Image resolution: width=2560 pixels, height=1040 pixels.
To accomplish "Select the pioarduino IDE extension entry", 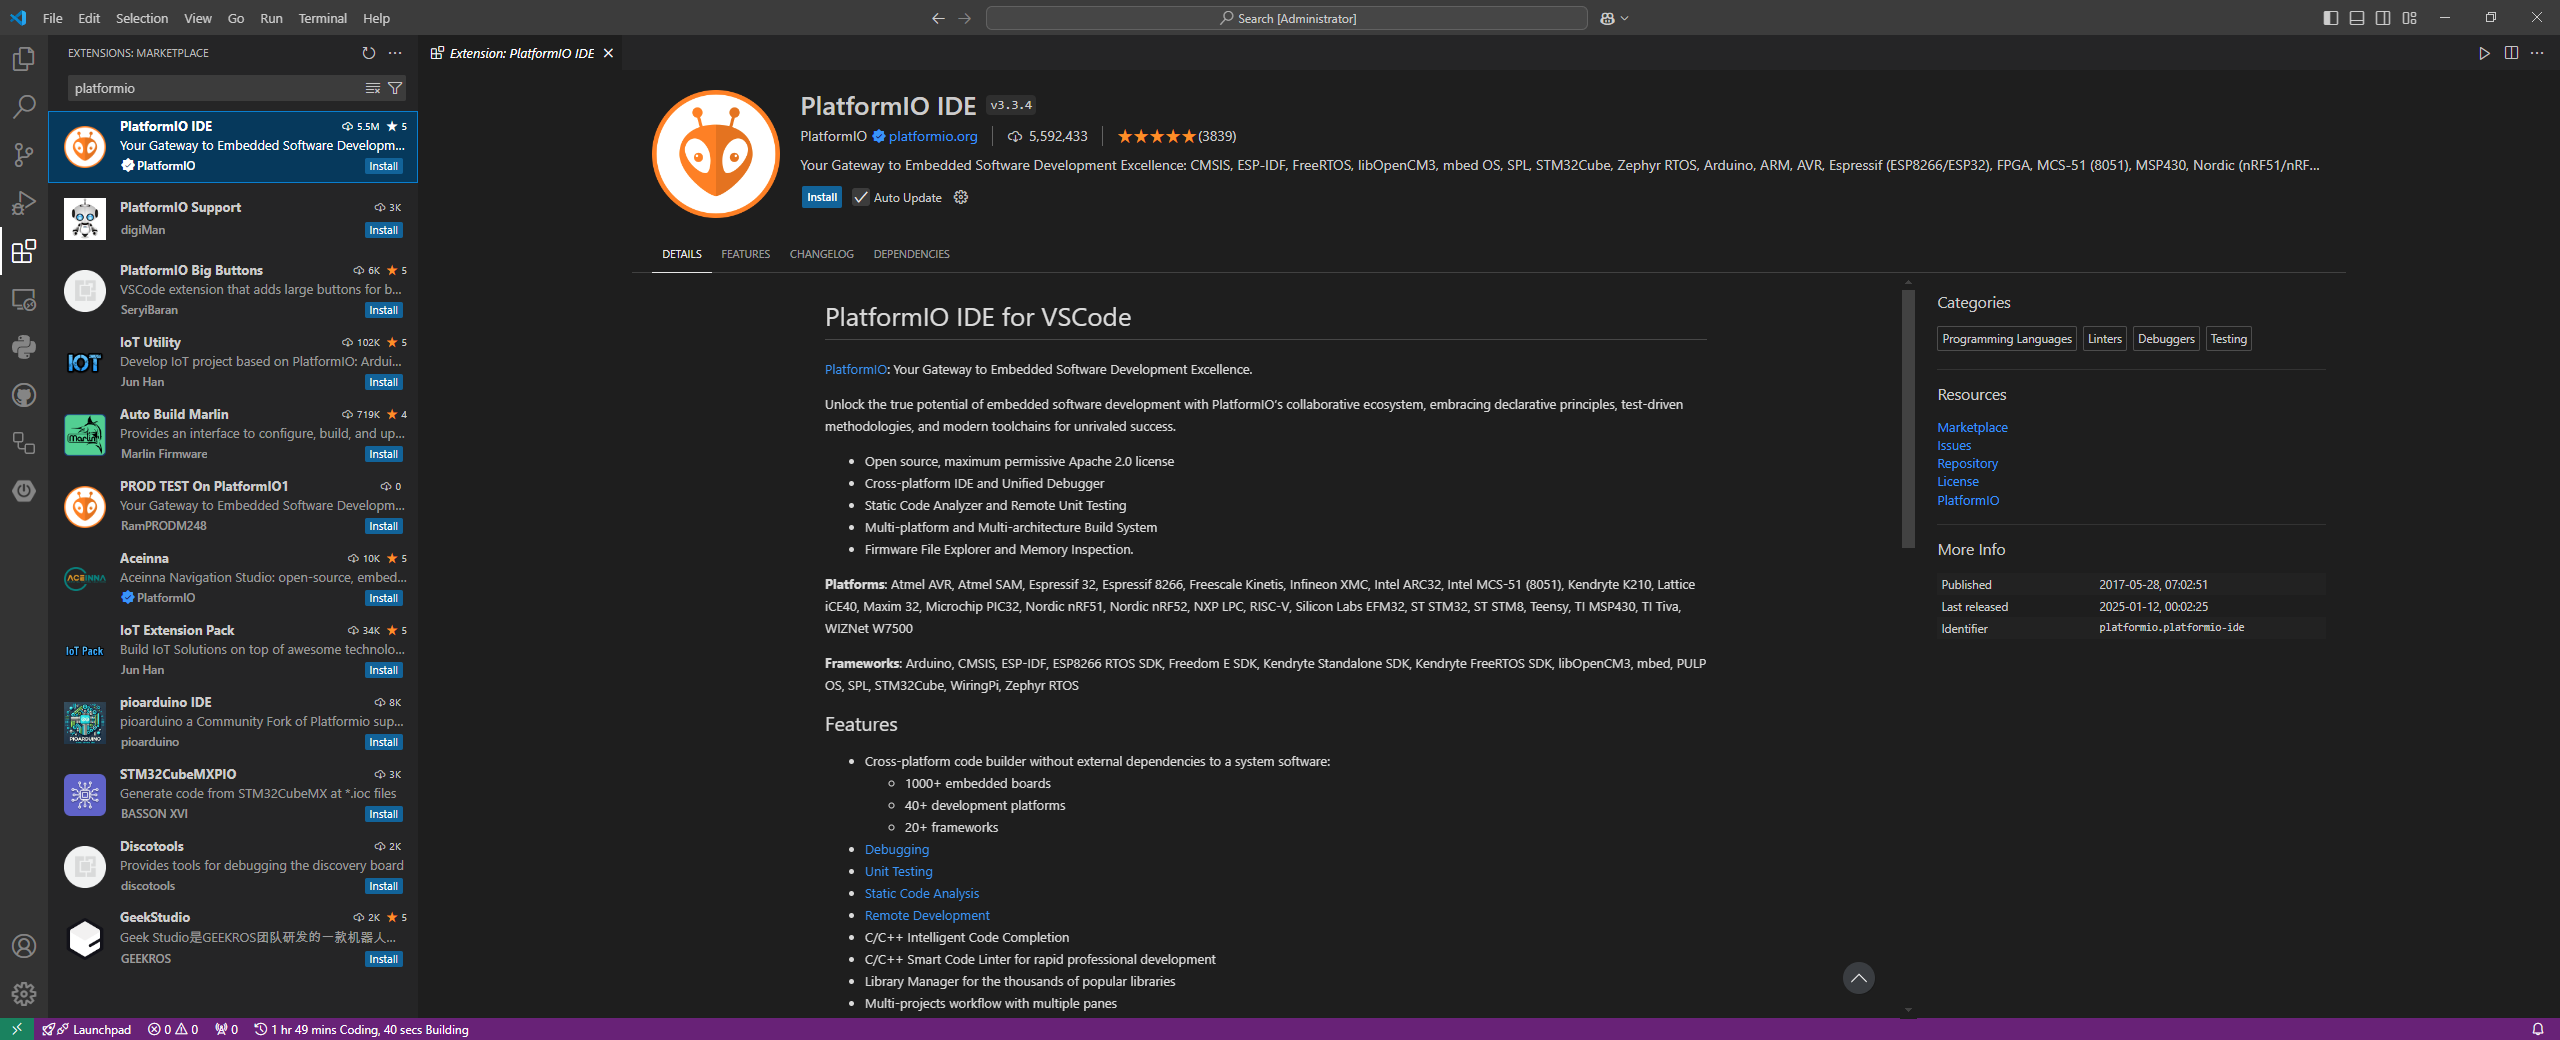I will point(233,722).
